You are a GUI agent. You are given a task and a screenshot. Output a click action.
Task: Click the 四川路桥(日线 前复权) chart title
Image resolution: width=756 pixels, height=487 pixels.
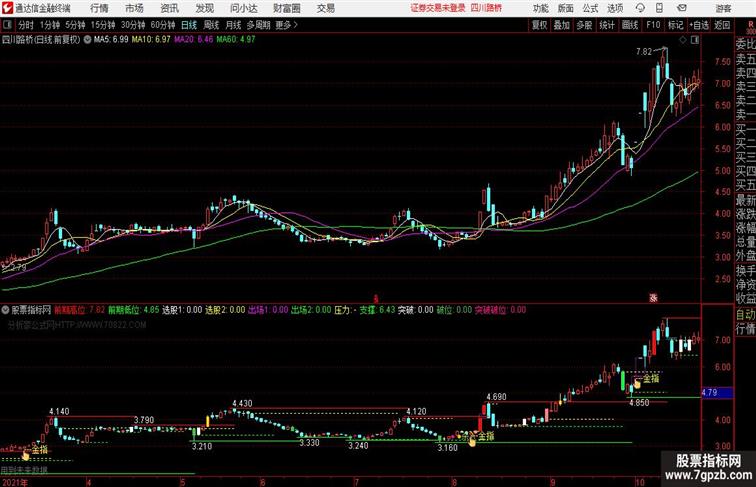click(x=41, y=40)
